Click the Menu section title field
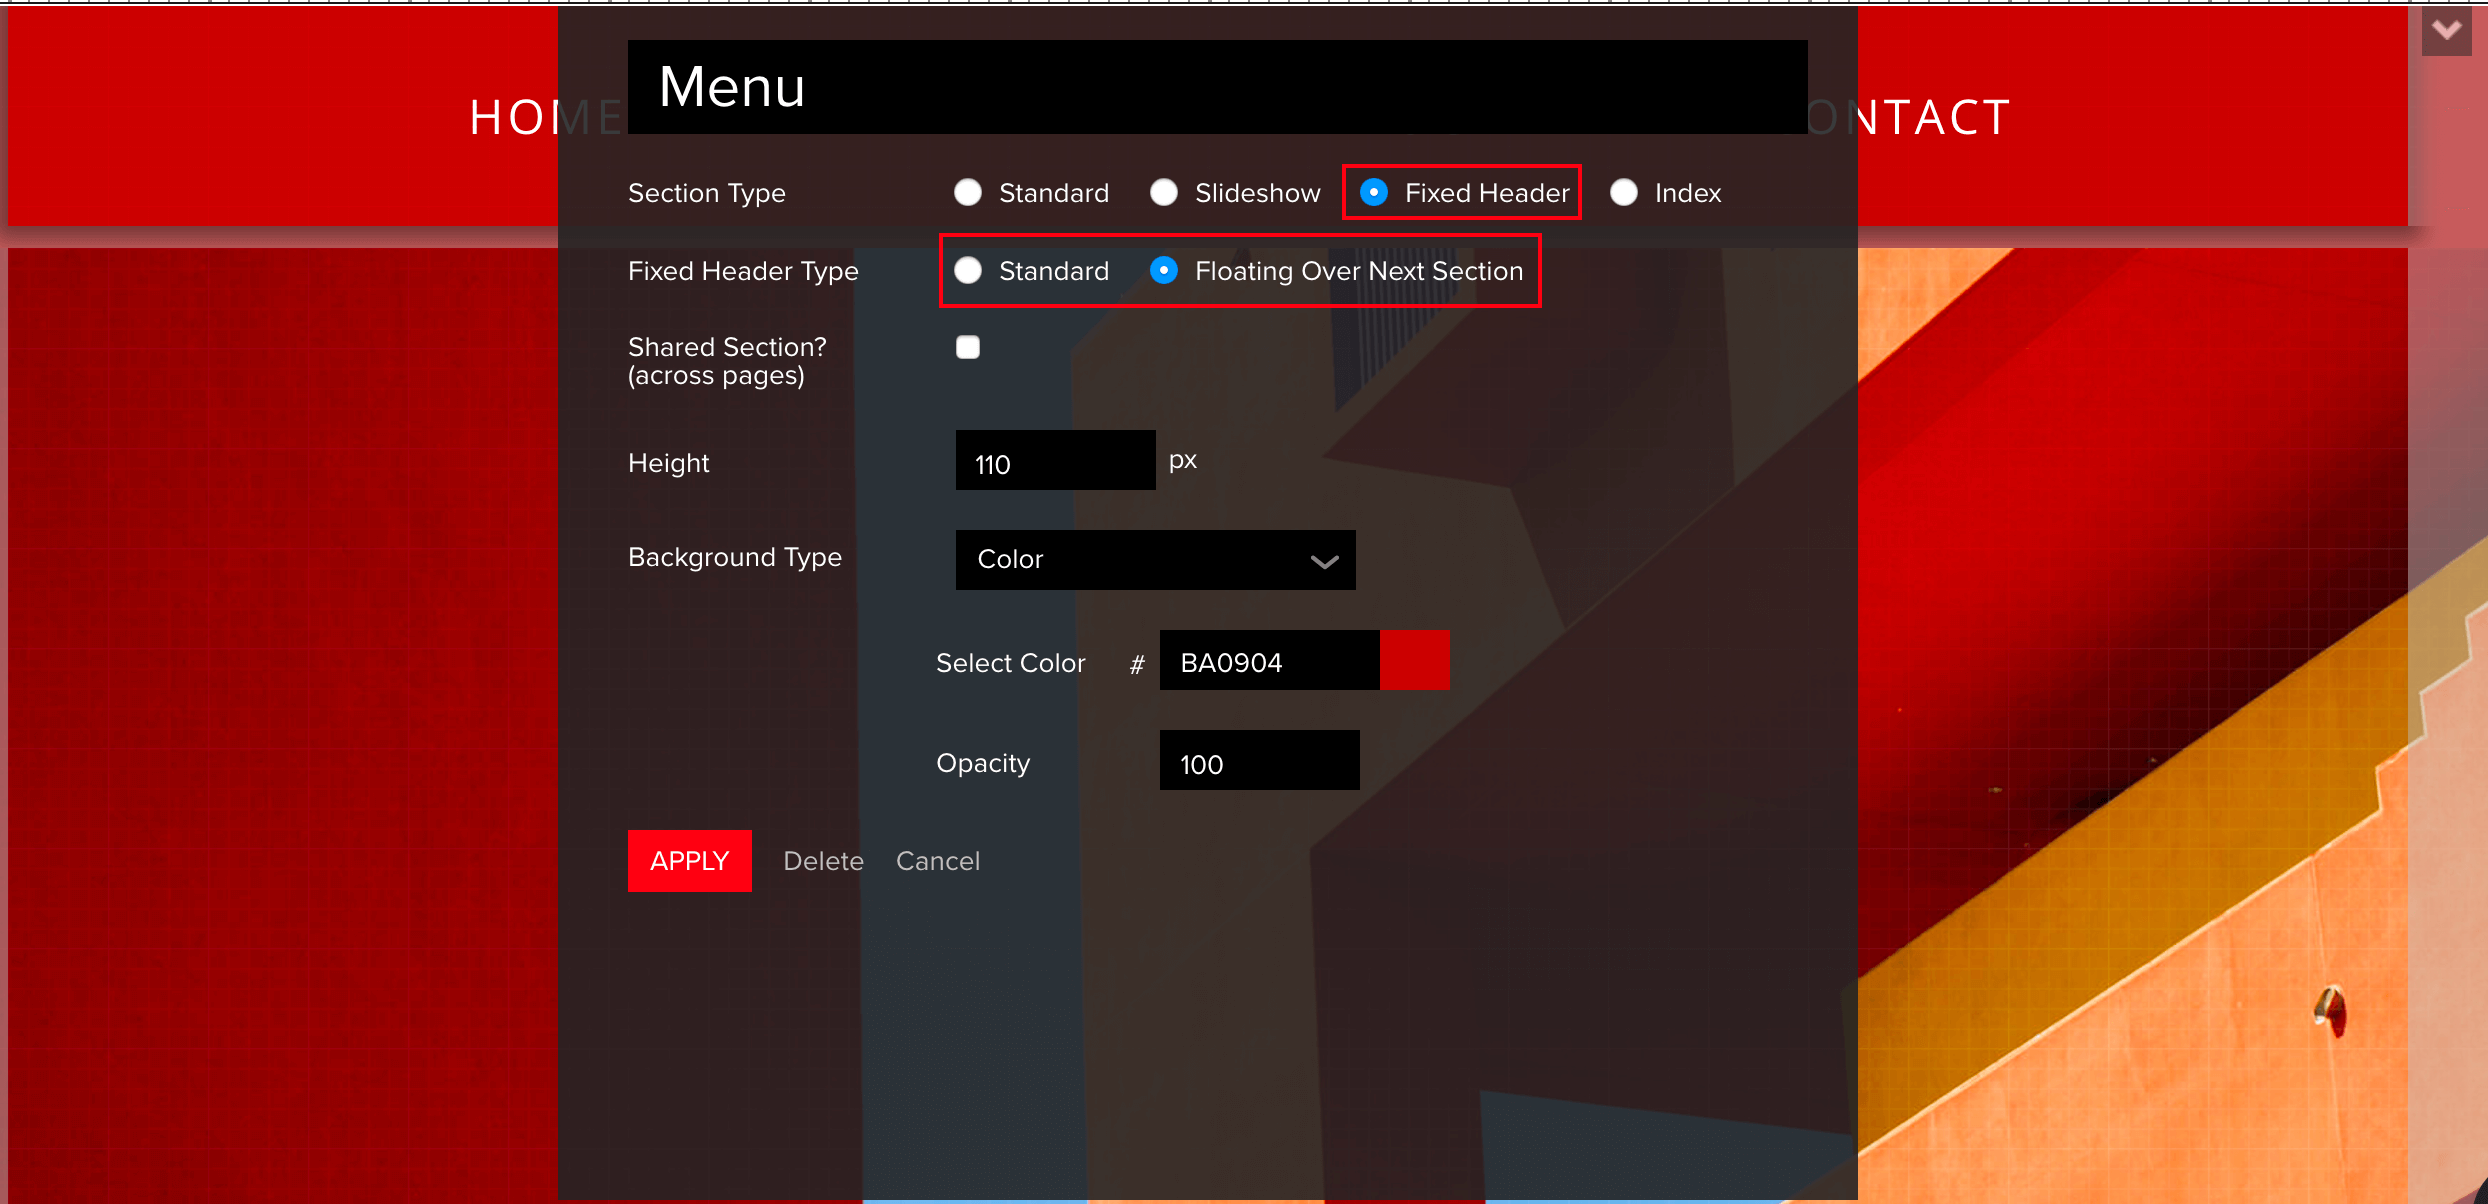This screenshot has height=1204, width=2488. click(1216, 87)
